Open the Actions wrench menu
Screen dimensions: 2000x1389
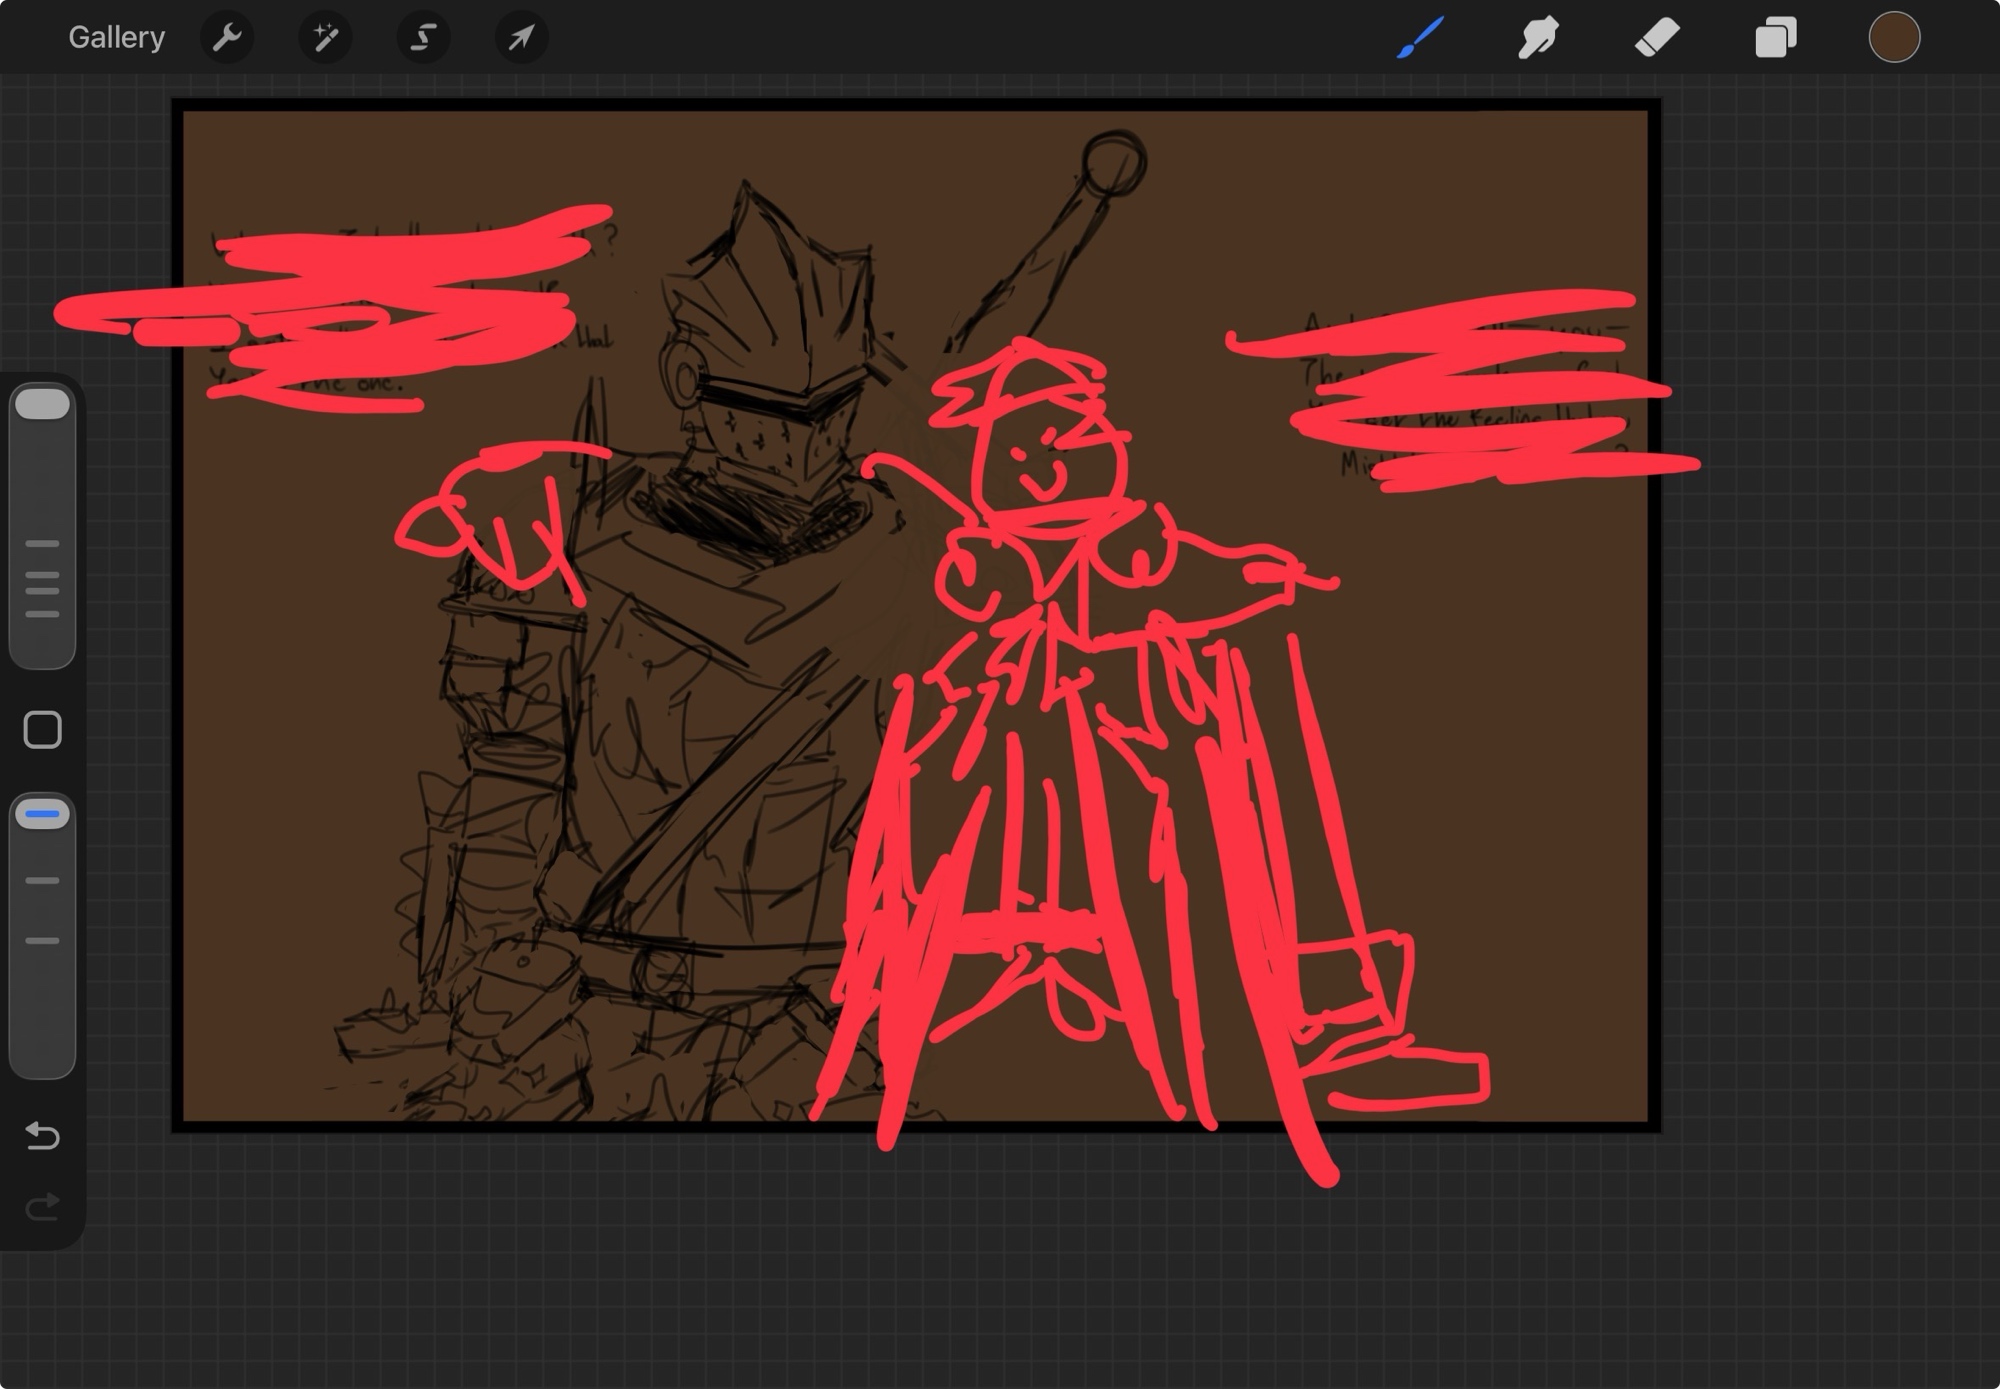pyautogui.click(x=227, y=38)
